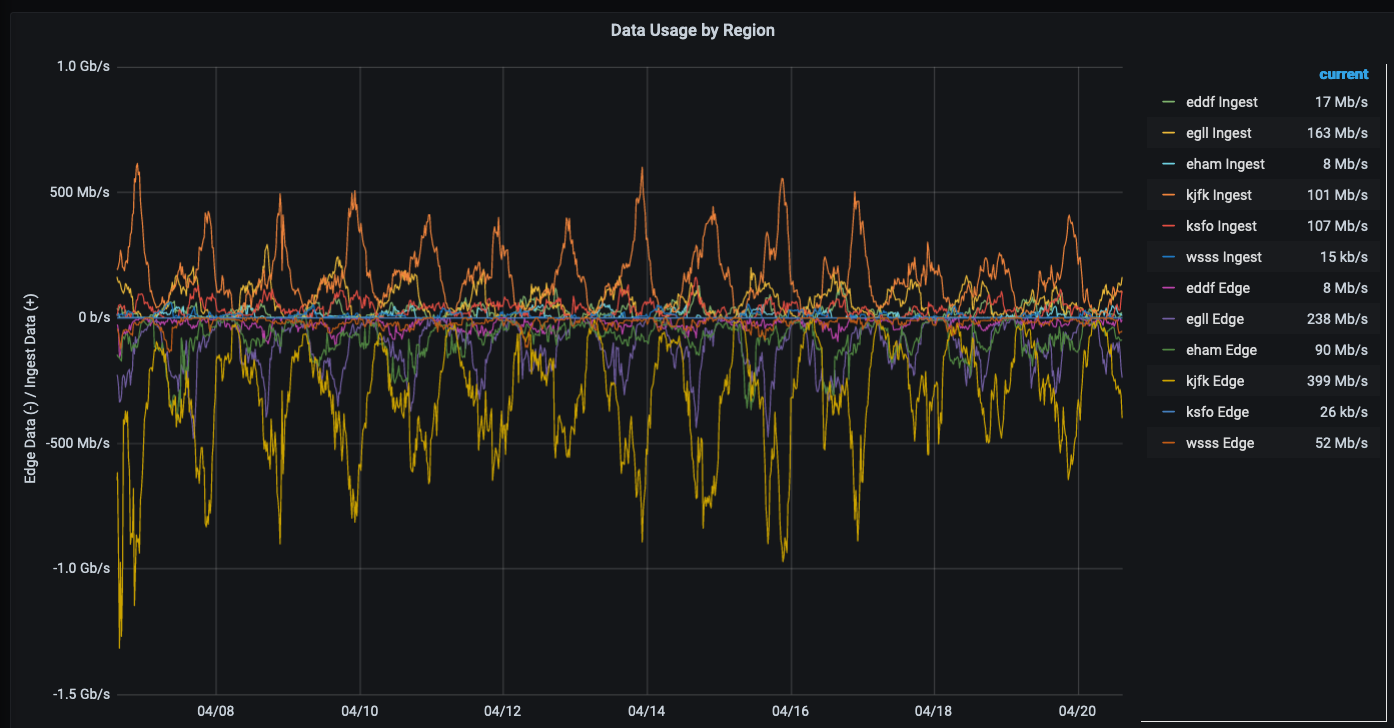Click the 04/14 x-axis date label
This screenshot has width=1394, height=728.
tap(646, 711)
